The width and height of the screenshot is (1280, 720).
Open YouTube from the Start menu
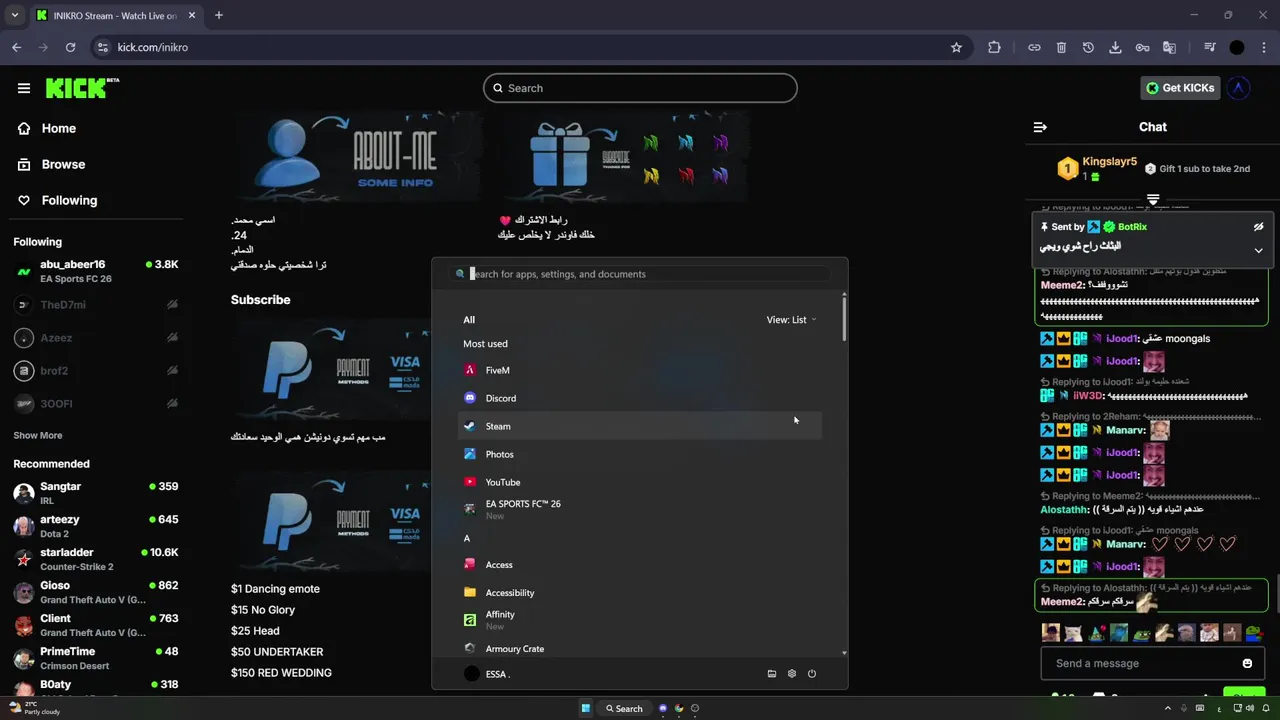640,482
